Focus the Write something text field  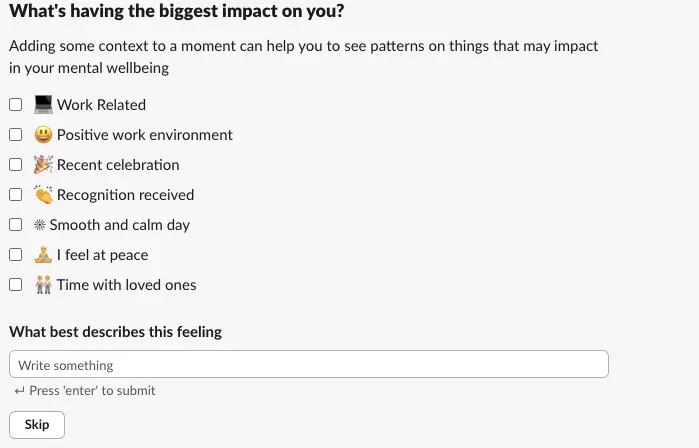308,365
